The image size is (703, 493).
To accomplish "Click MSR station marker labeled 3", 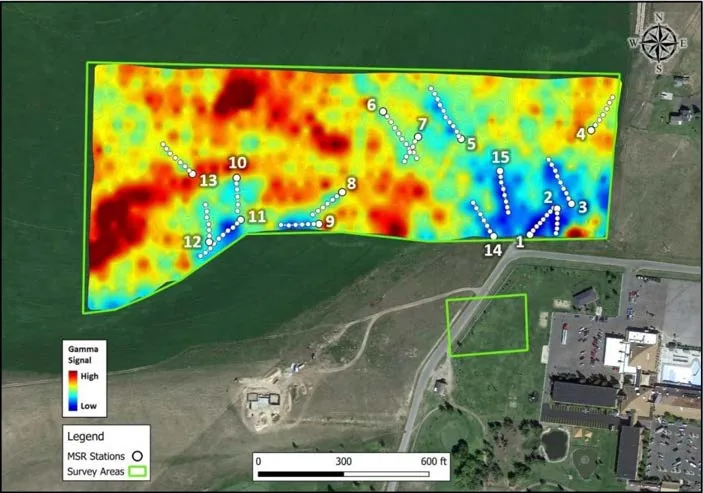I will click(x=572, y=204).
